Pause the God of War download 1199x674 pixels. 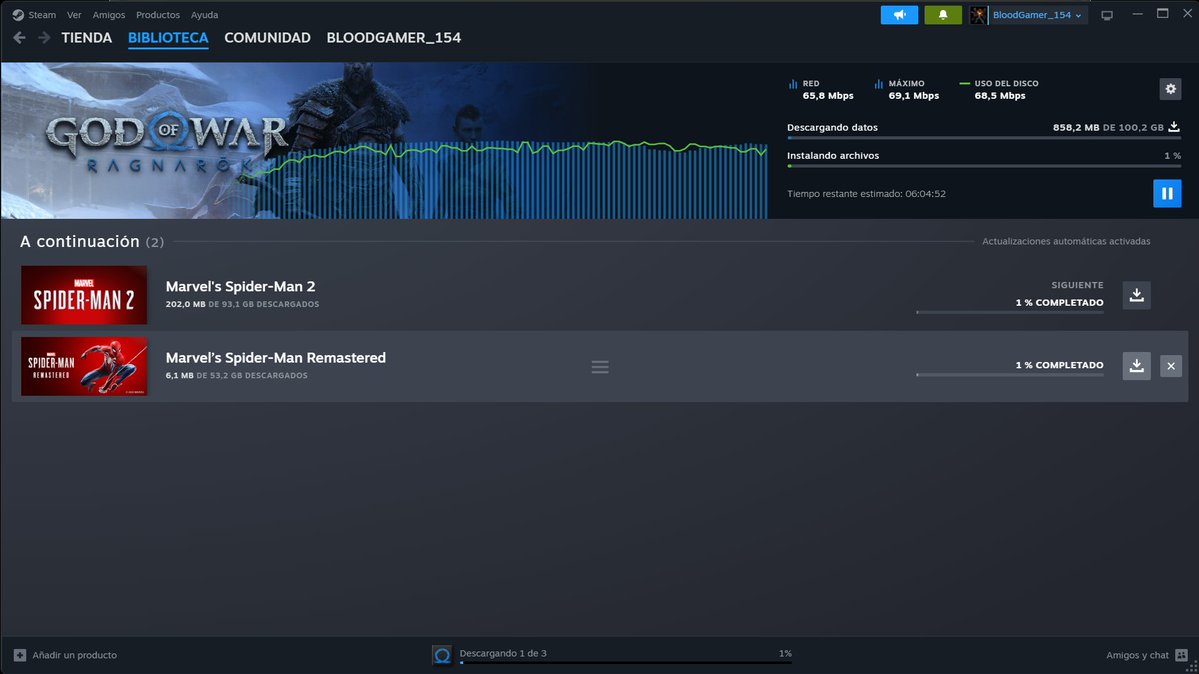point(1167,194)
